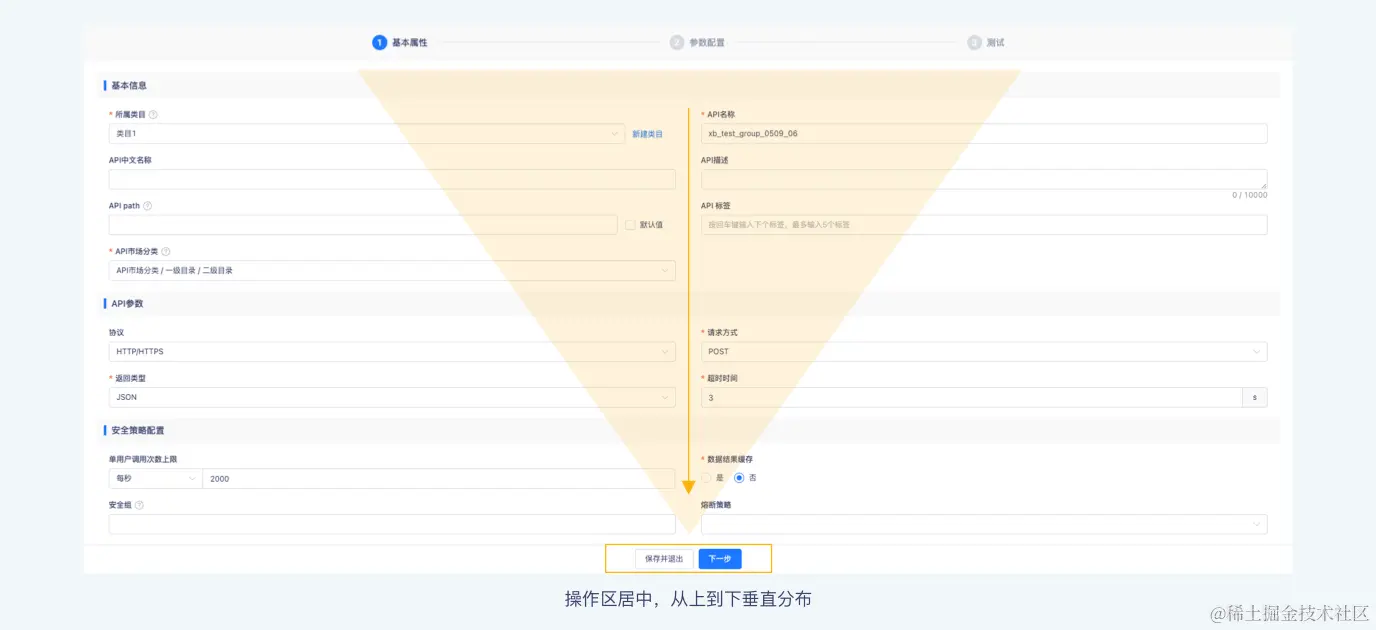Click the help icon next to 安全组
Screen dimensions: 1376x630
point(141,504)
